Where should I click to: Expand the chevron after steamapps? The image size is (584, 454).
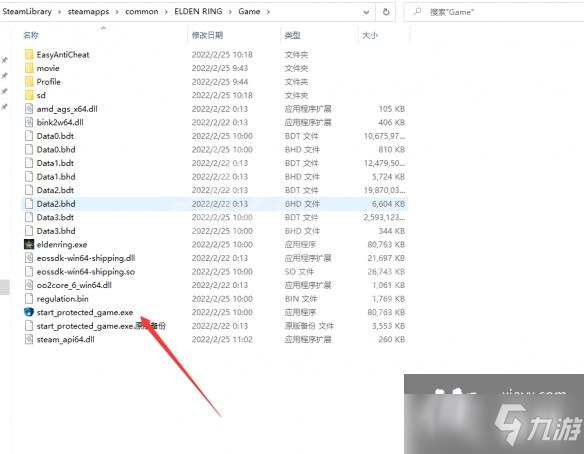(117, 12)
